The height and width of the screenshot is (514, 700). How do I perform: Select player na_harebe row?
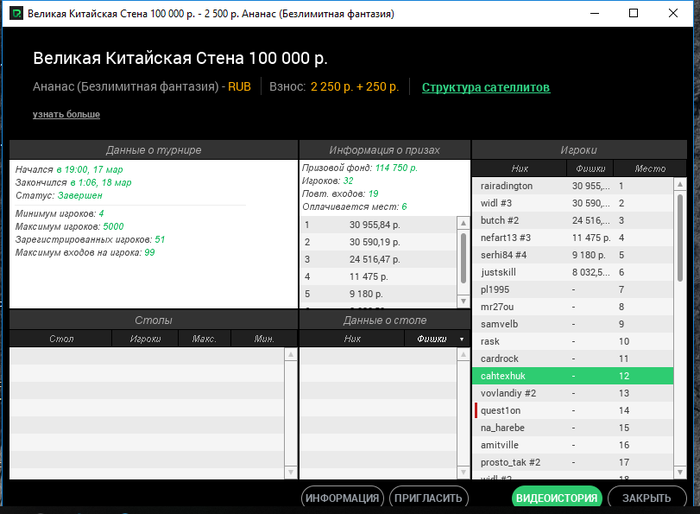click(x=572, y=427)
